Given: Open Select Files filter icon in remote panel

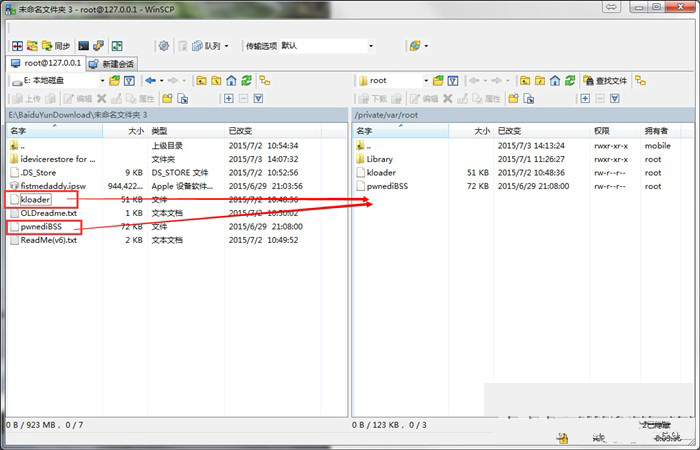Looking at the screenshot, I should [615, 98].
